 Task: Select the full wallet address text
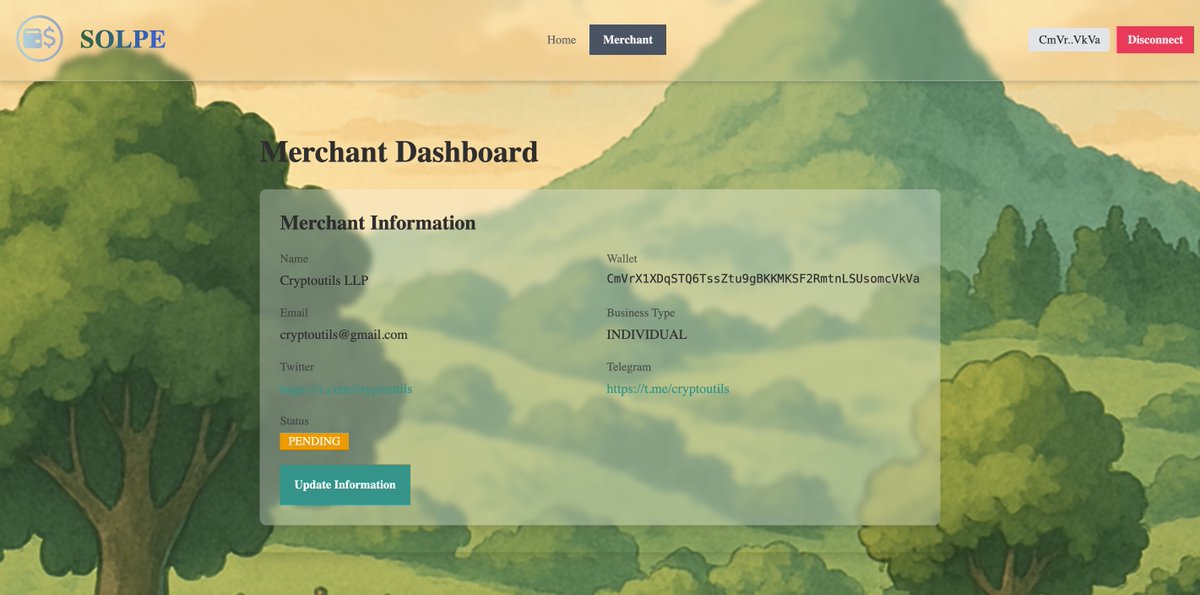coord(763,278)
